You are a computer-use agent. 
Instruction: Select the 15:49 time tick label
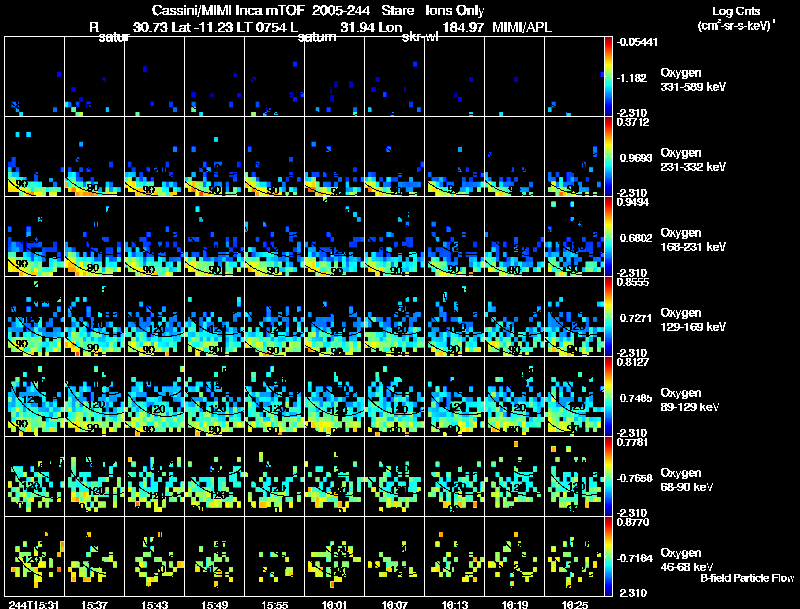[214, 604]
